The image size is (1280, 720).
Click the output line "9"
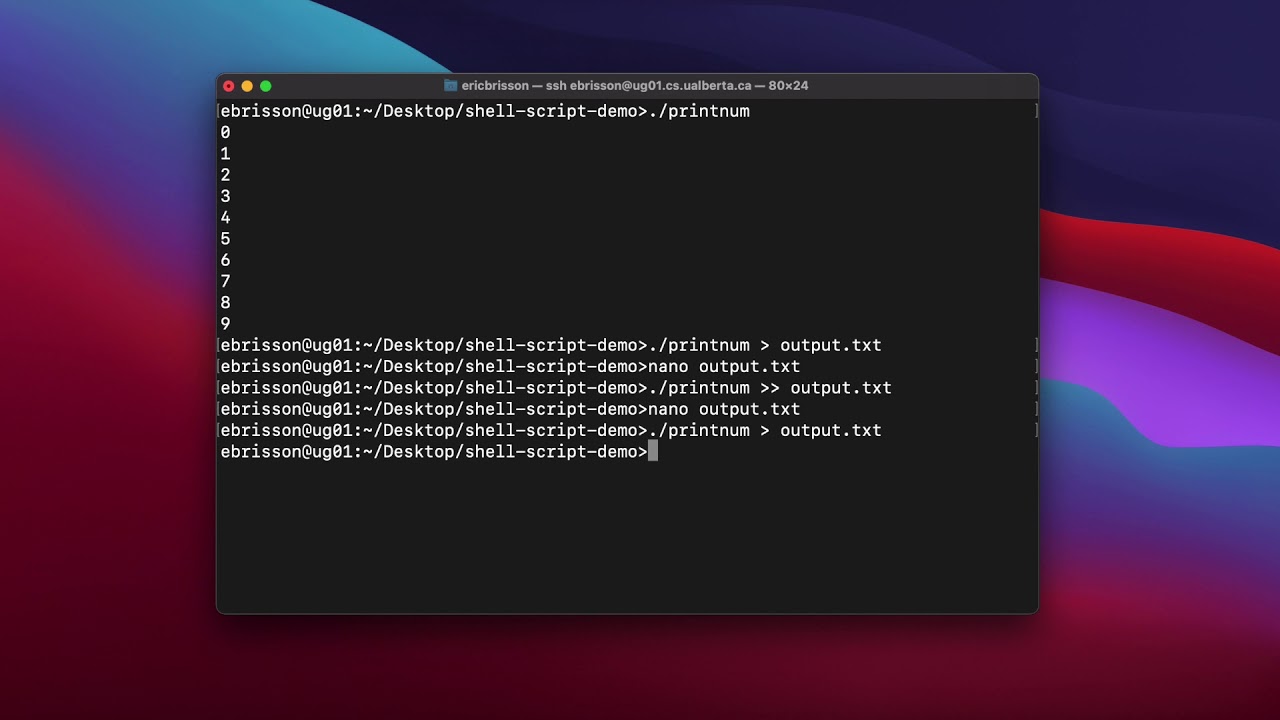225,324
